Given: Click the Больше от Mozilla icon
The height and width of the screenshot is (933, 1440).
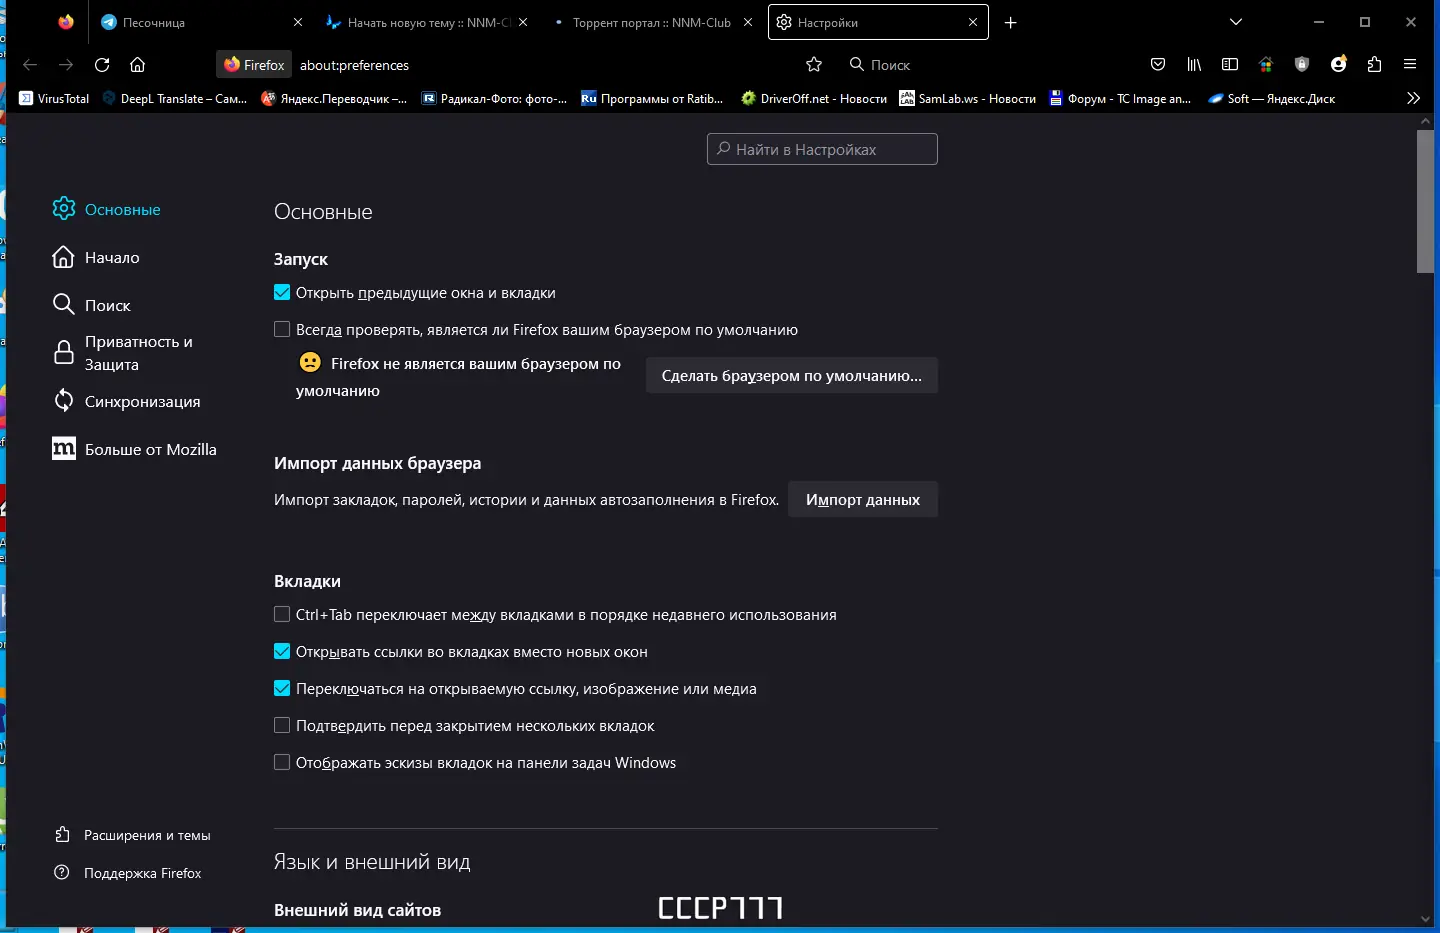Looking at the screenshot, I should point(63,449).
